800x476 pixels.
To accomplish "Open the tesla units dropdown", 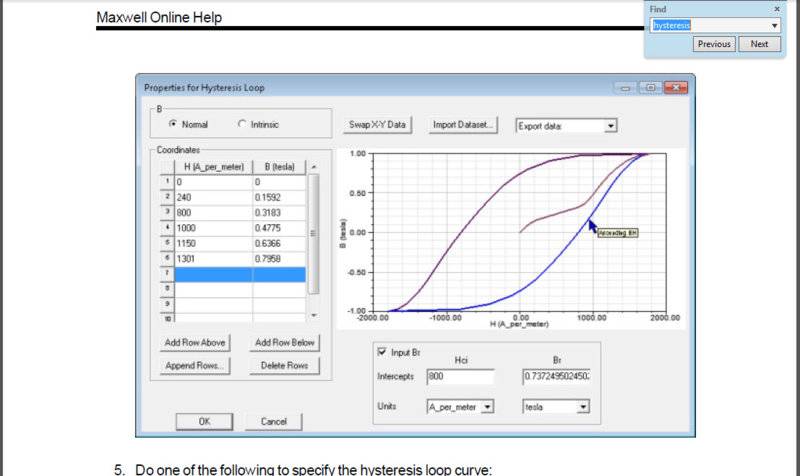I will tap(583, 407).
